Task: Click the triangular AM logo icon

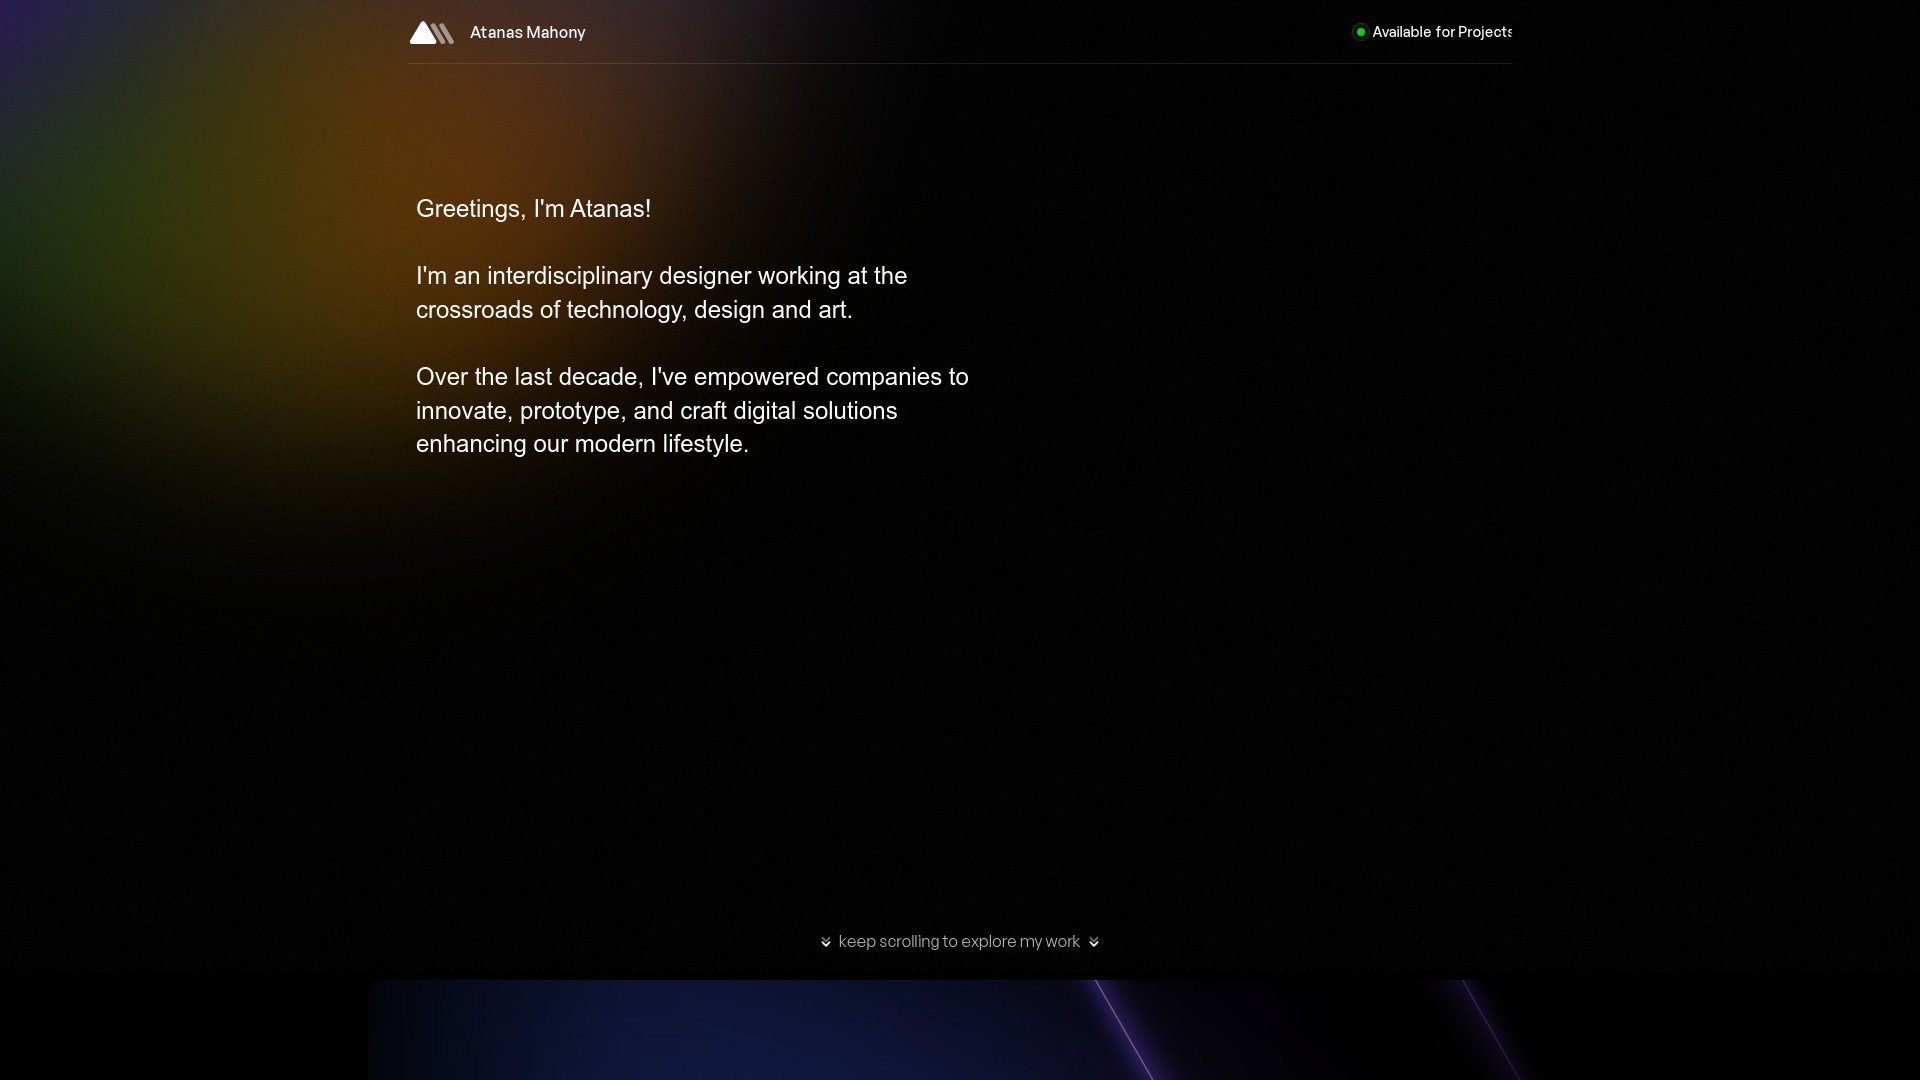Action: point(431,33)
